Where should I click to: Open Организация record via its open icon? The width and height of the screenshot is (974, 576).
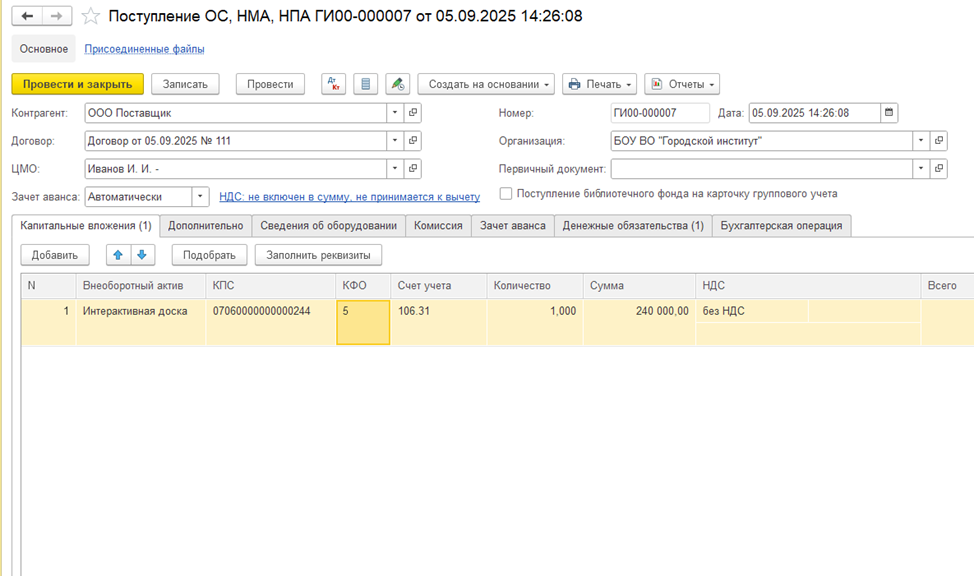pos(939,141)
